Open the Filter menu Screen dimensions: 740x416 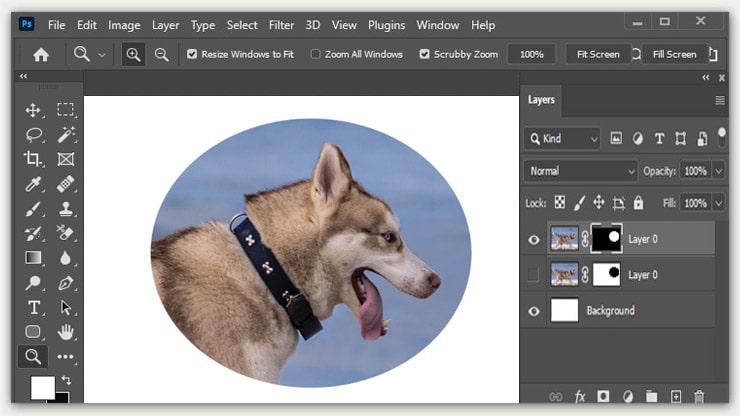tap(281, 25)
